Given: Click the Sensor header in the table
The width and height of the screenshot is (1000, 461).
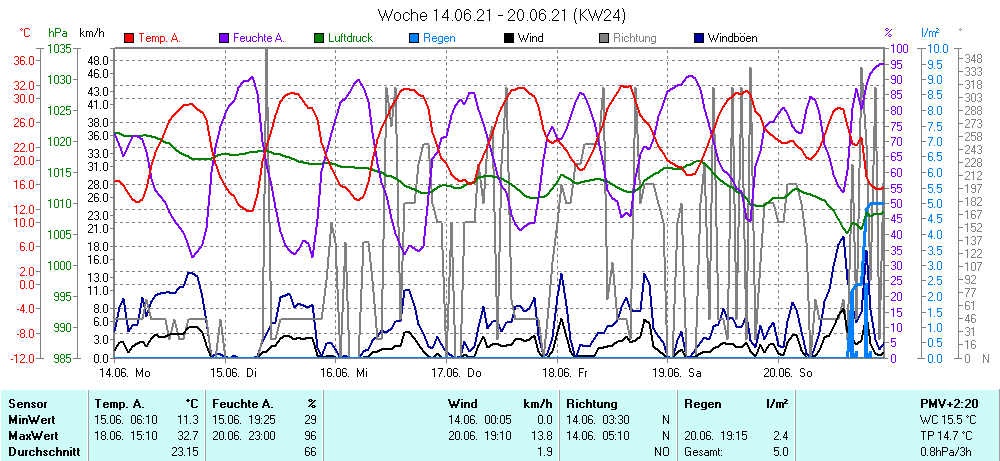Looking at the screenshot, I should pyautogui.click(x=28, y=404).
